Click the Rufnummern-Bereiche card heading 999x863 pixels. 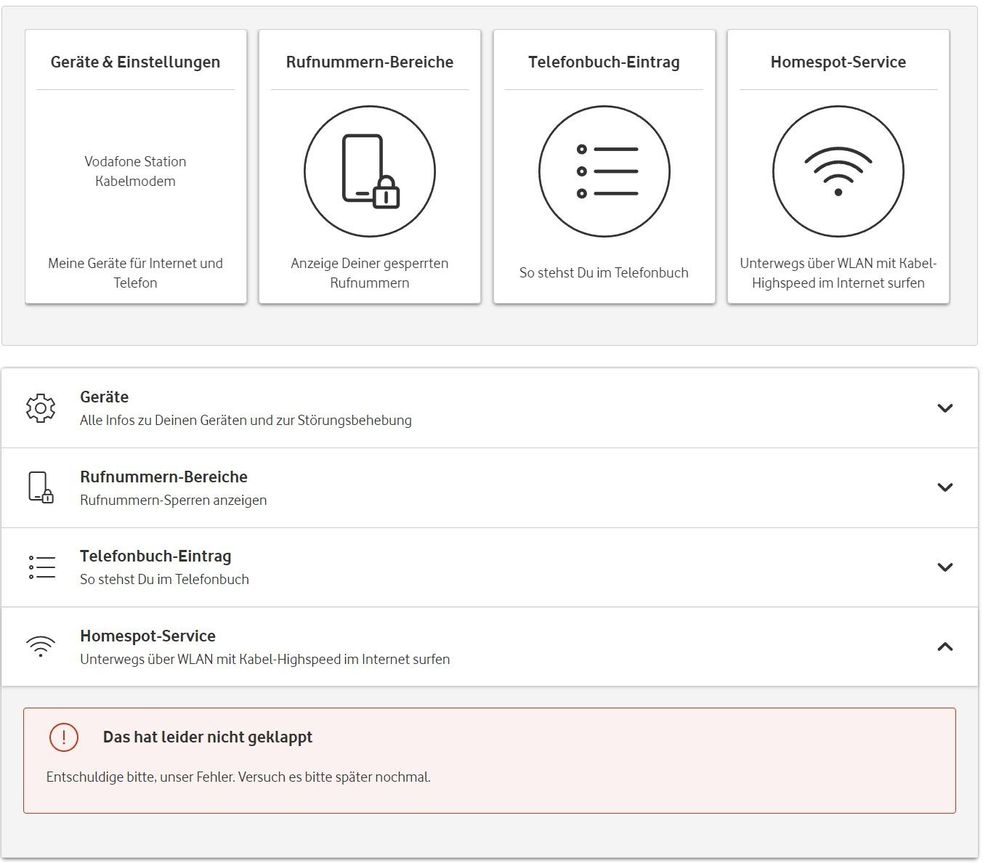[x=370, y=60]
